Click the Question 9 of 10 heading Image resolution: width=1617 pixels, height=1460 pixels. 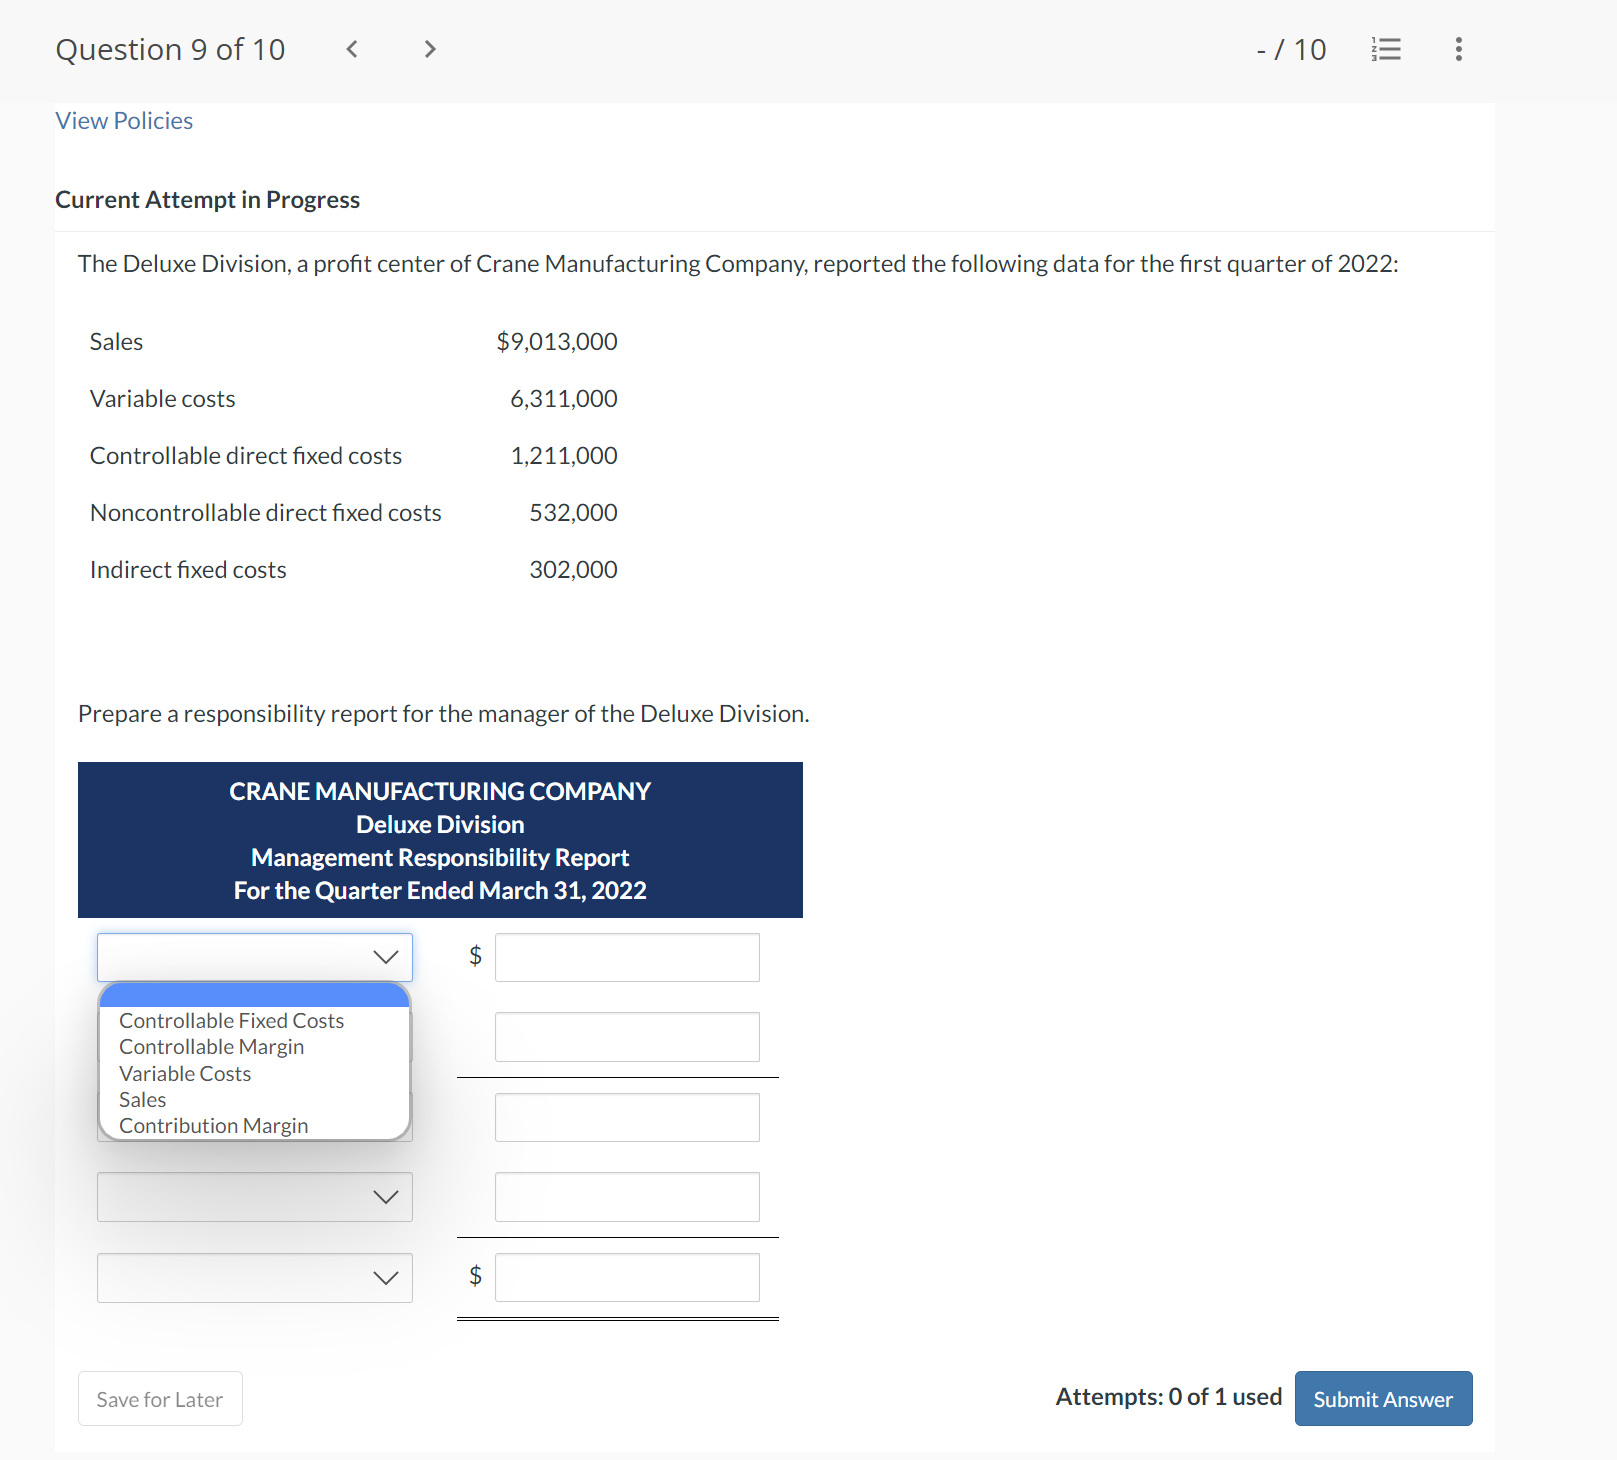[171, 49]
